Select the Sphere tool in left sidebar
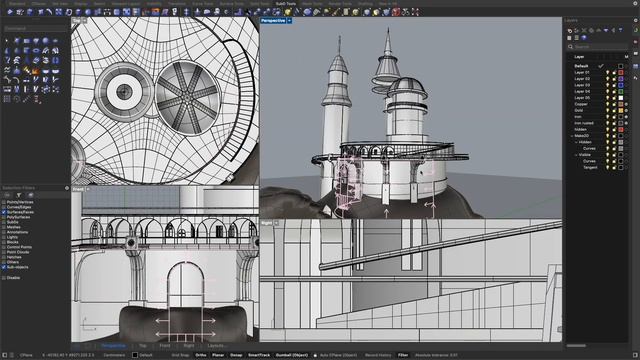 [x=45, y=41]
